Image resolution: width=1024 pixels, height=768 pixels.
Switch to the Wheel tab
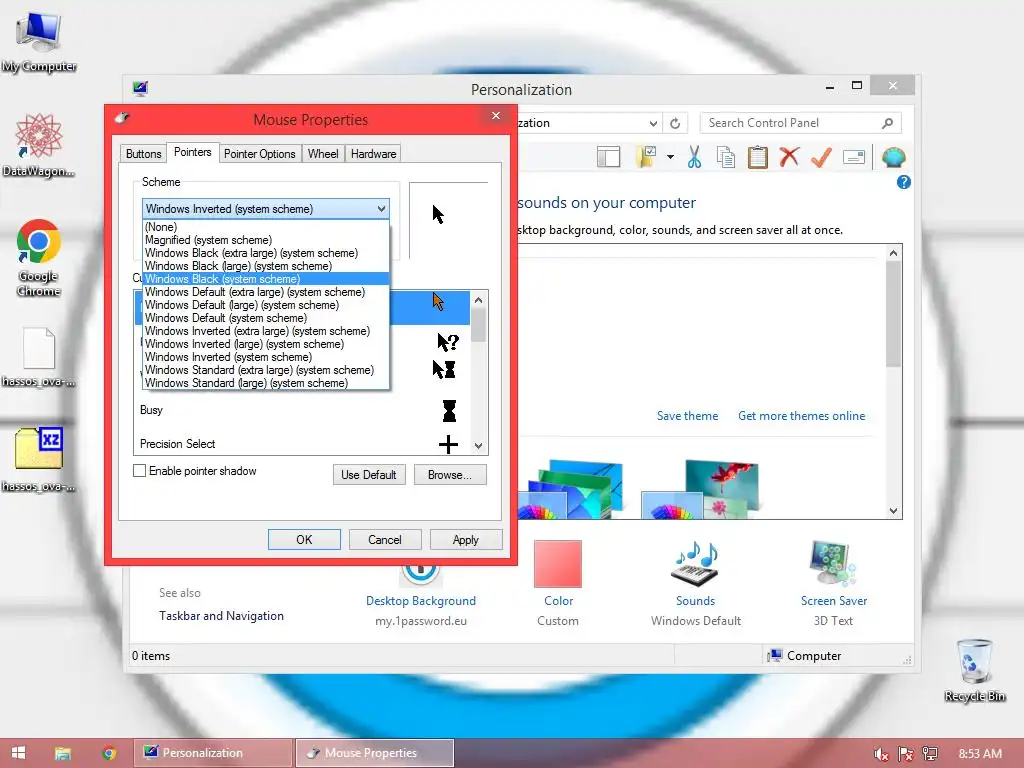[323, 154]
